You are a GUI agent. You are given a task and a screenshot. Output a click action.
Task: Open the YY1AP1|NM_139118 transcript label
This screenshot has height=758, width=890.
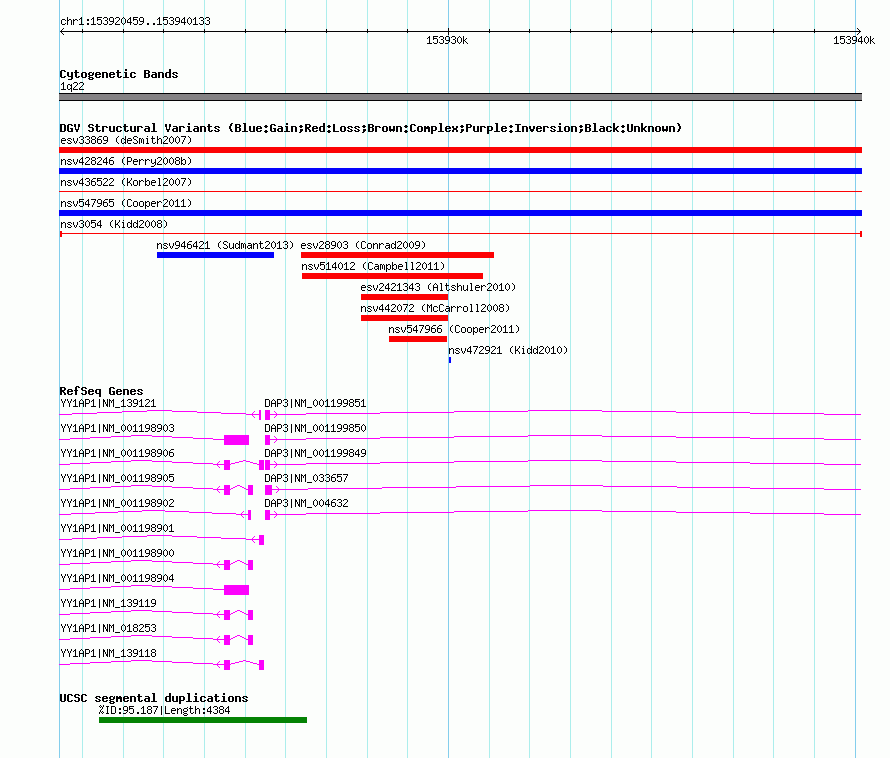point(108,654)
